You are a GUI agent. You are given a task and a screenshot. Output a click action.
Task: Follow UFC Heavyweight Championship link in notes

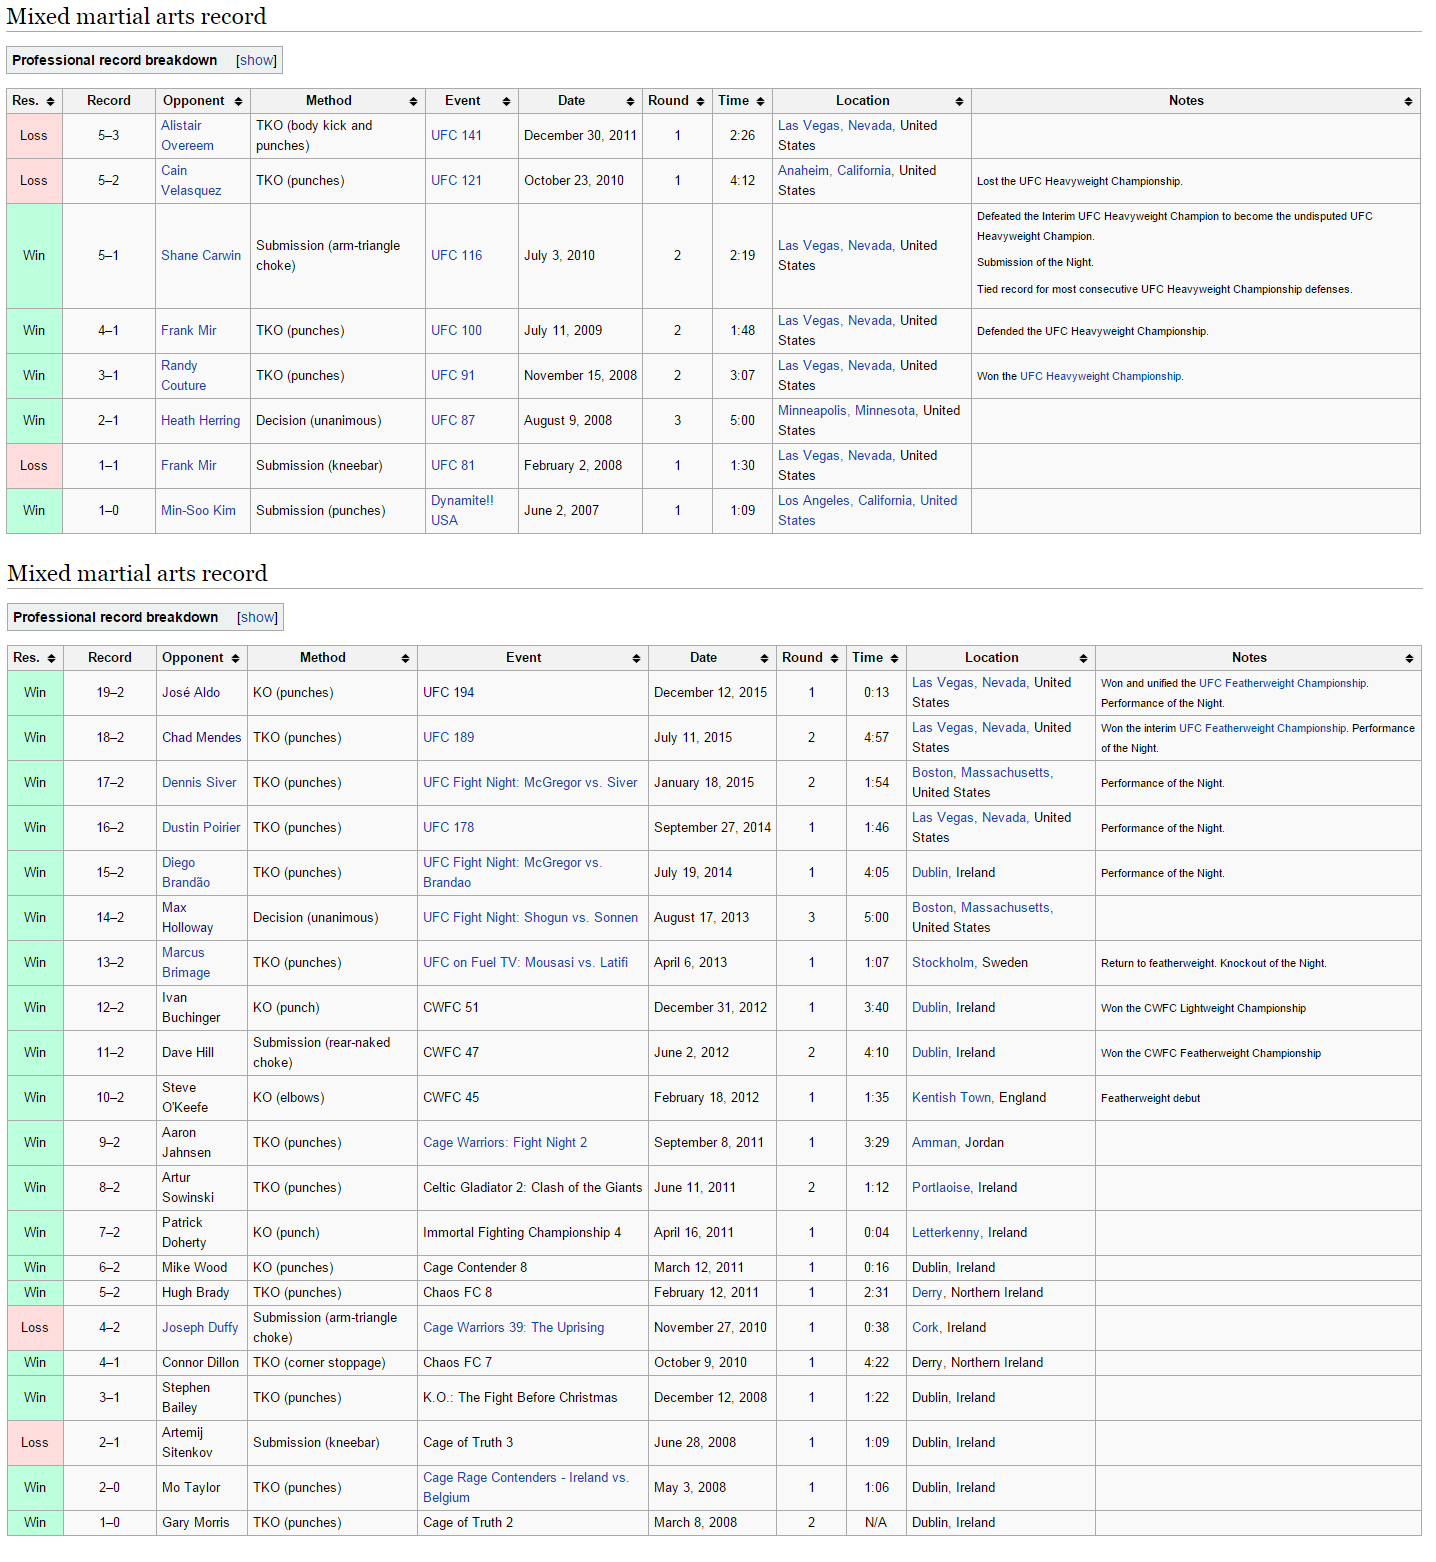pos(1100,377)
